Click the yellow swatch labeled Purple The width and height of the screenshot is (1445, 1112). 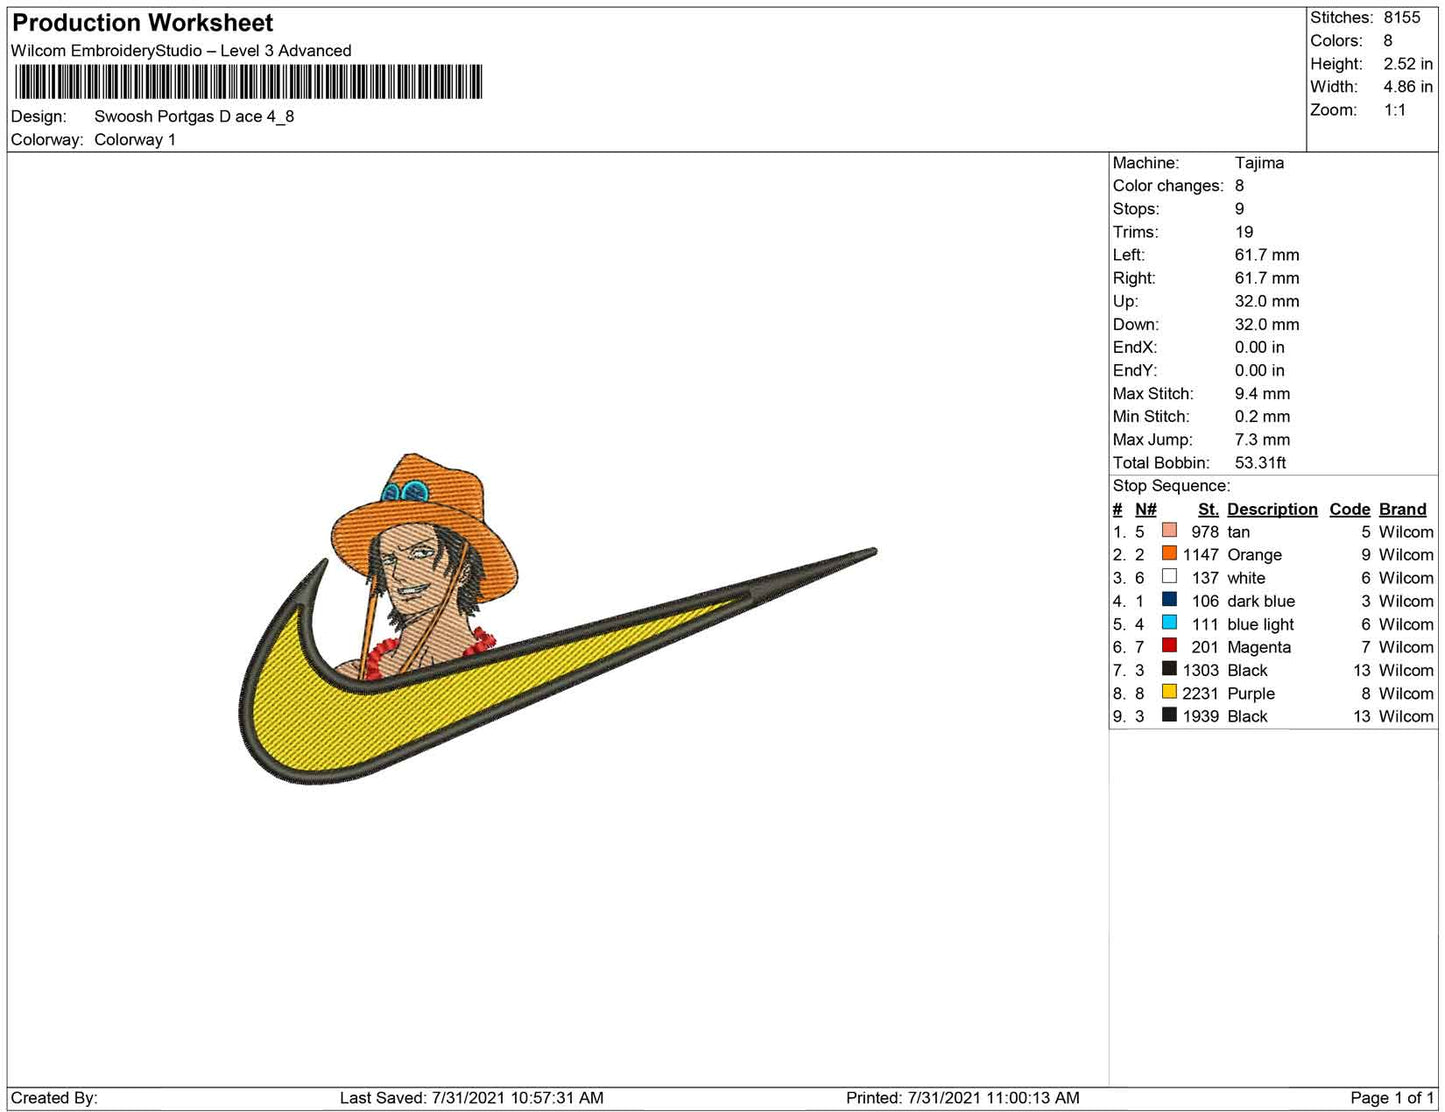pos(1169,691)
